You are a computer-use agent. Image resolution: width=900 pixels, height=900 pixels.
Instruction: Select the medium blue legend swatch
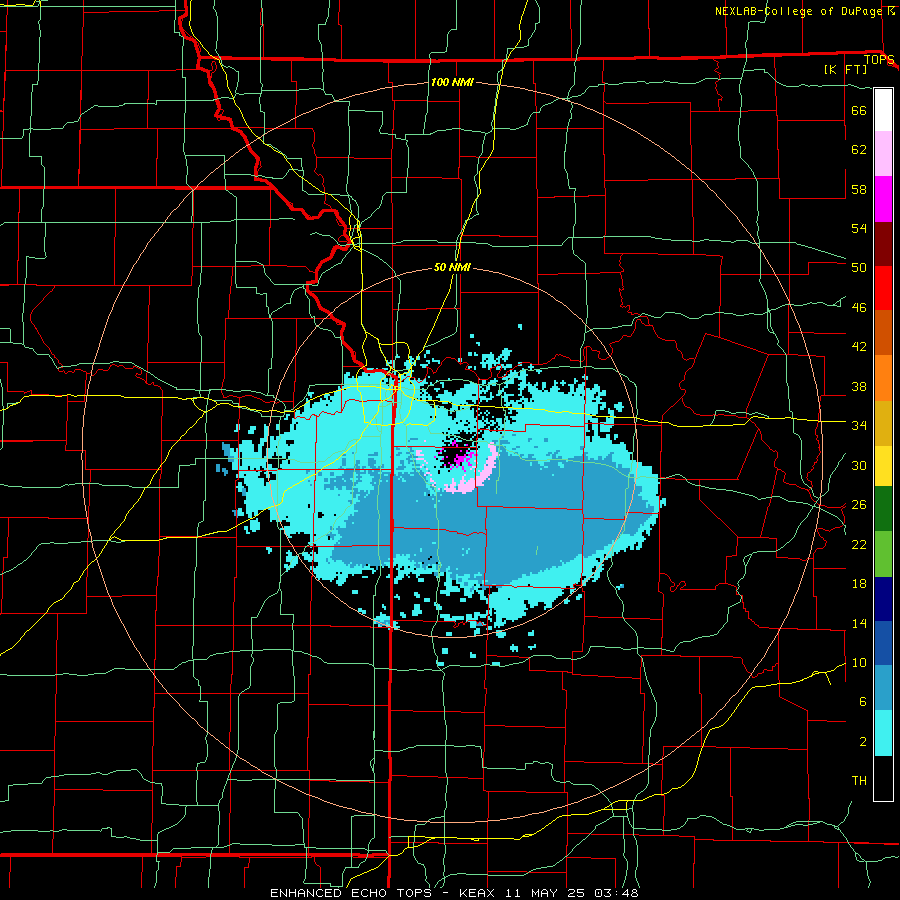click(883, 643)
